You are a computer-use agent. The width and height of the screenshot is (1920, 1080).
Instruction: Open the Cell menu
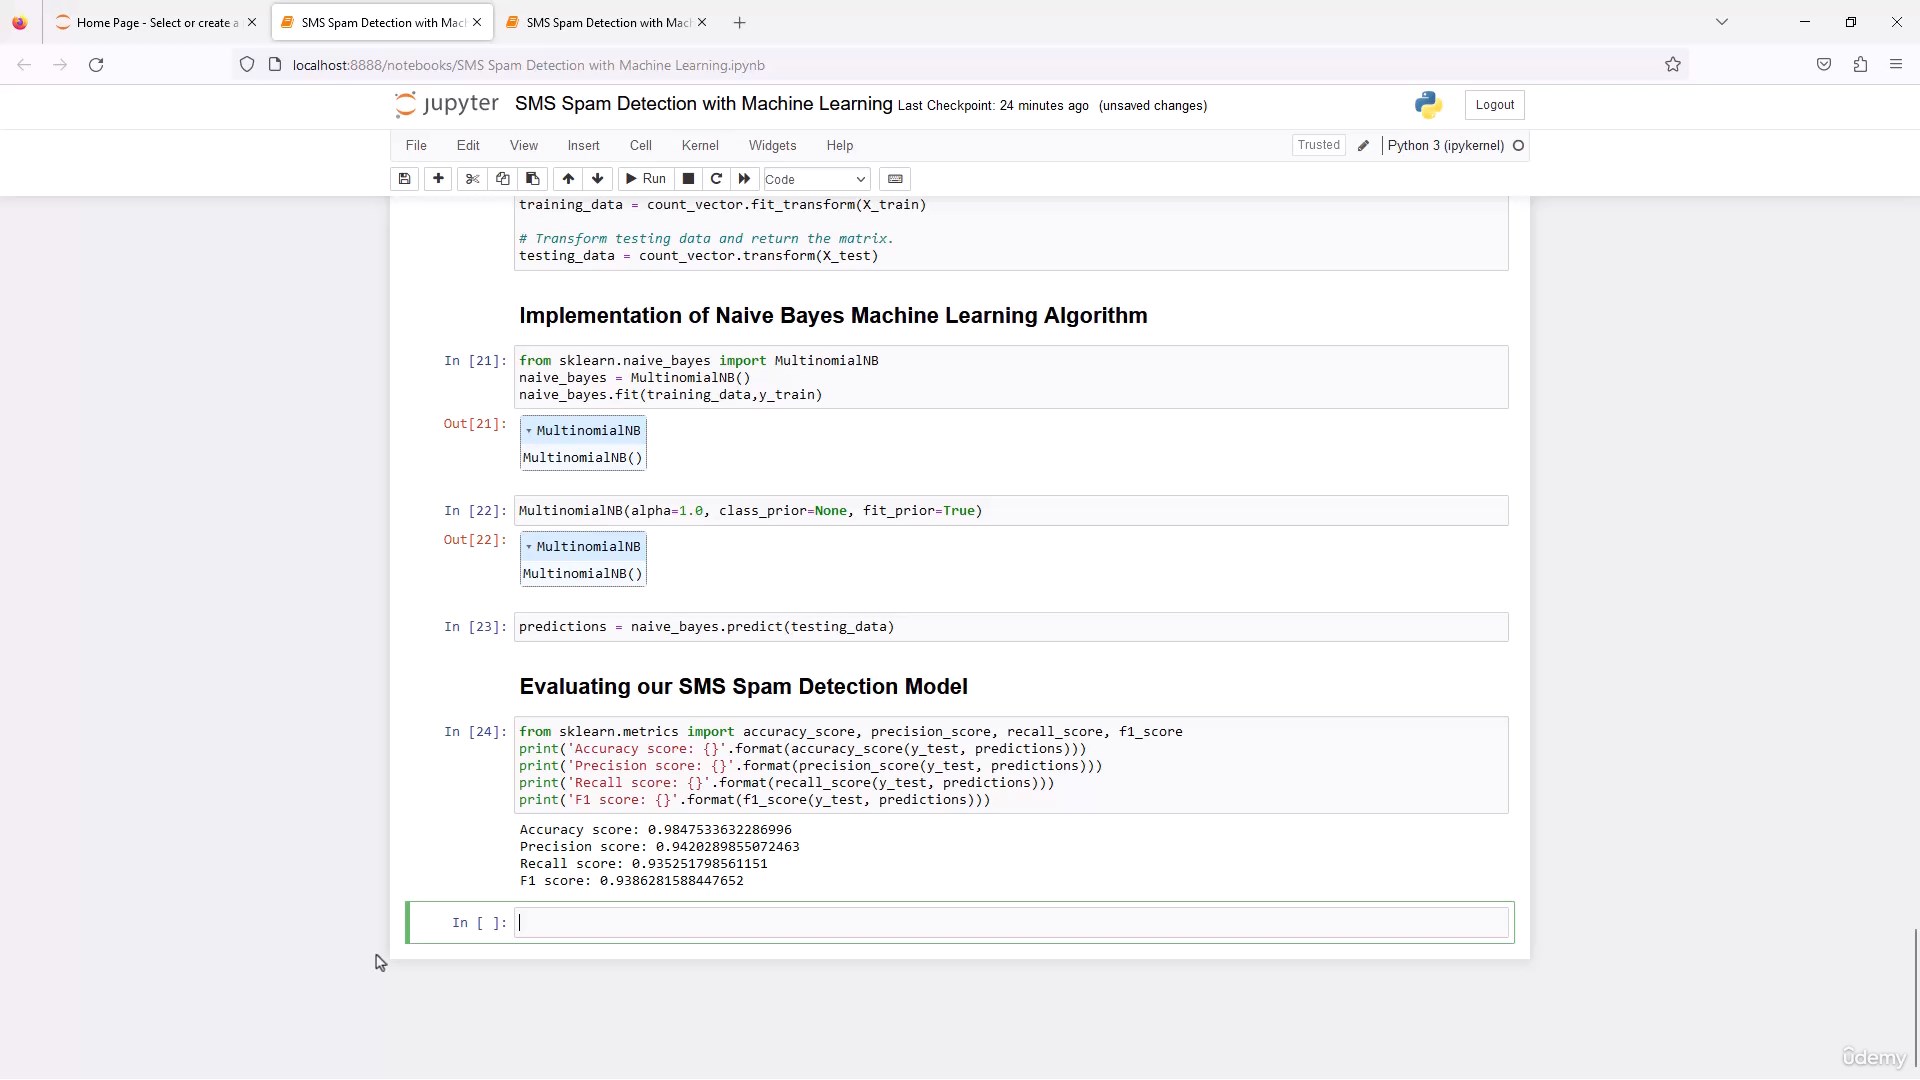point(640,146)
